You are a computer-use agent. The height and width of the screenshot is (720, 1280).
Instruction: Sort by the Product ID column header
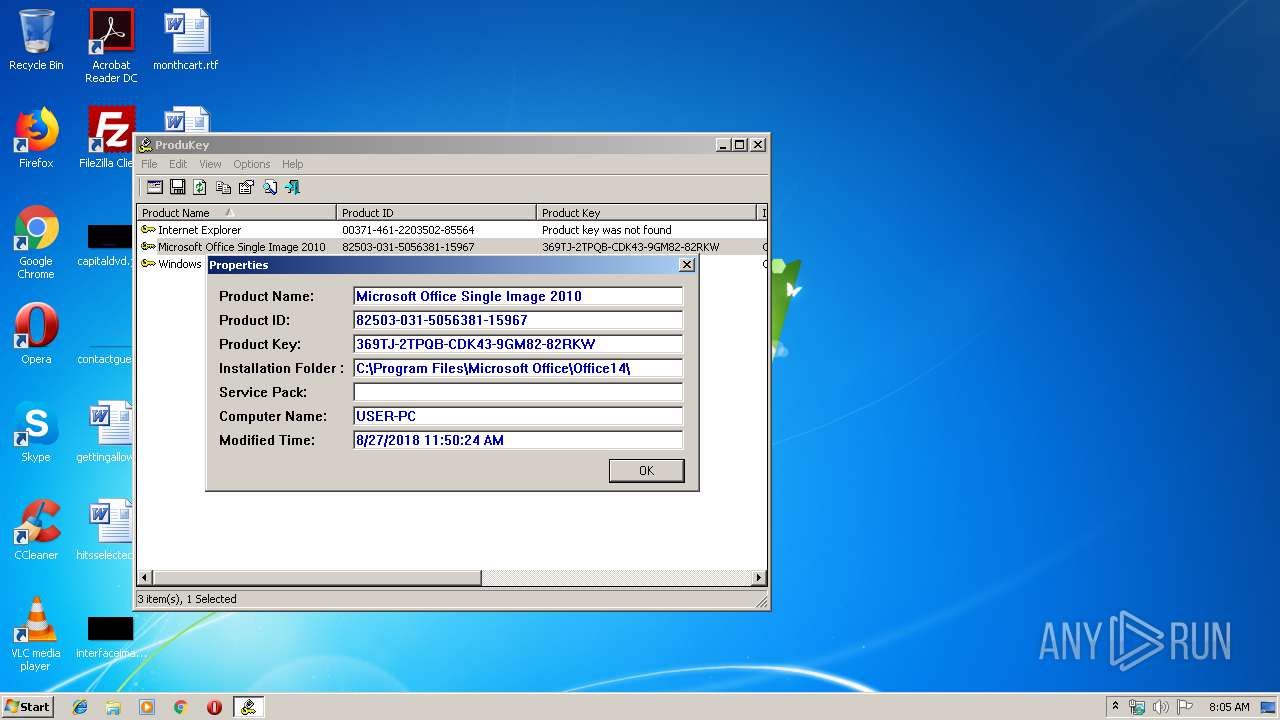(436, 212)
